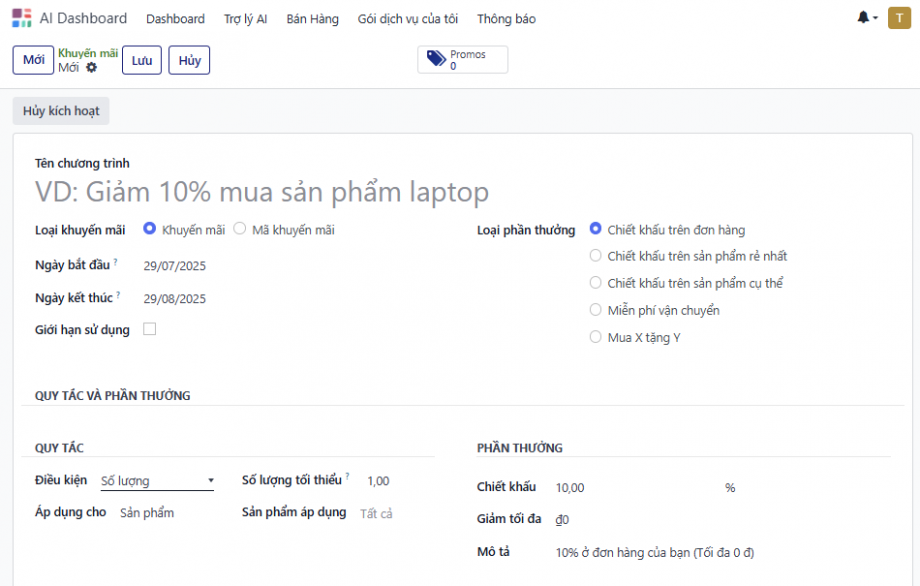
Task: Click the Promos tag icon
Action: [x=436, y=60]
